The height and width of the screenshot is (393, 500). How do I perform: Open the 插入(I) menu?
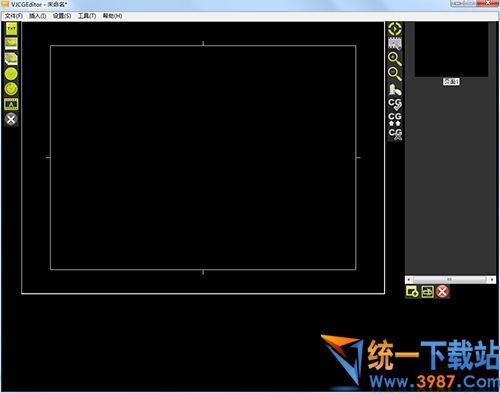coord(38,16)
